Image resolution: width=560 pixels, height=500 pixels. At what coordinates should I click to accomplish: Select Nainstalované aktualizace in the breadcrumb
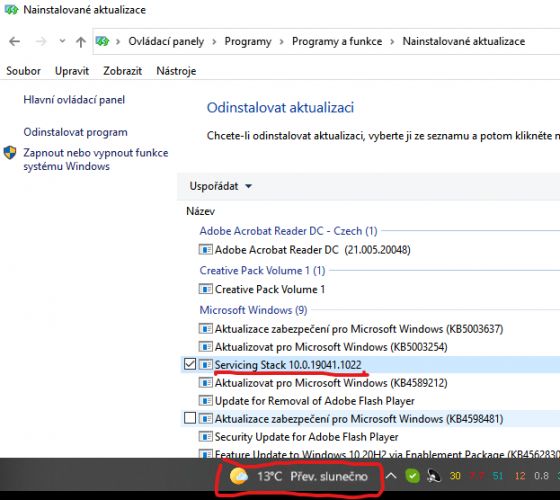tap(464, 41)
